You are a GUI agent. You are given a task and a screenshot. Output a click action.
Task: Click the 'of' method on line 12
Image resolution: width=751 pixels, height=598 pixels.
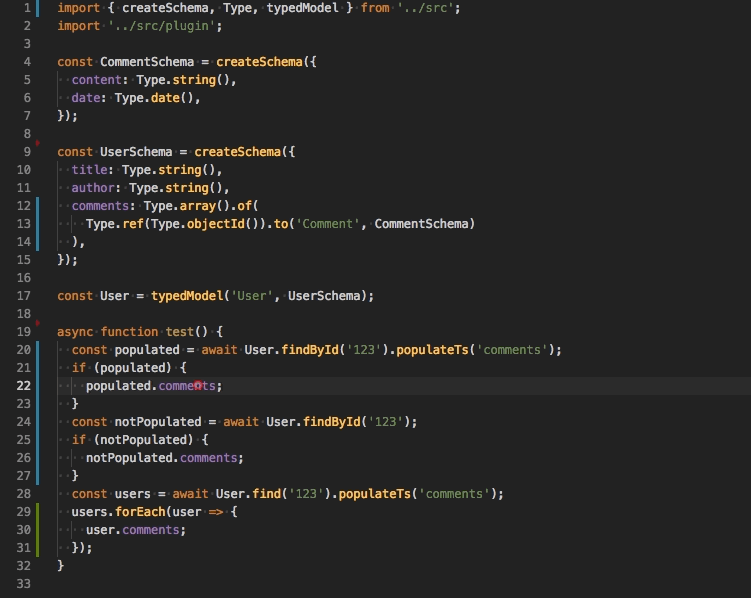(244, 206)
